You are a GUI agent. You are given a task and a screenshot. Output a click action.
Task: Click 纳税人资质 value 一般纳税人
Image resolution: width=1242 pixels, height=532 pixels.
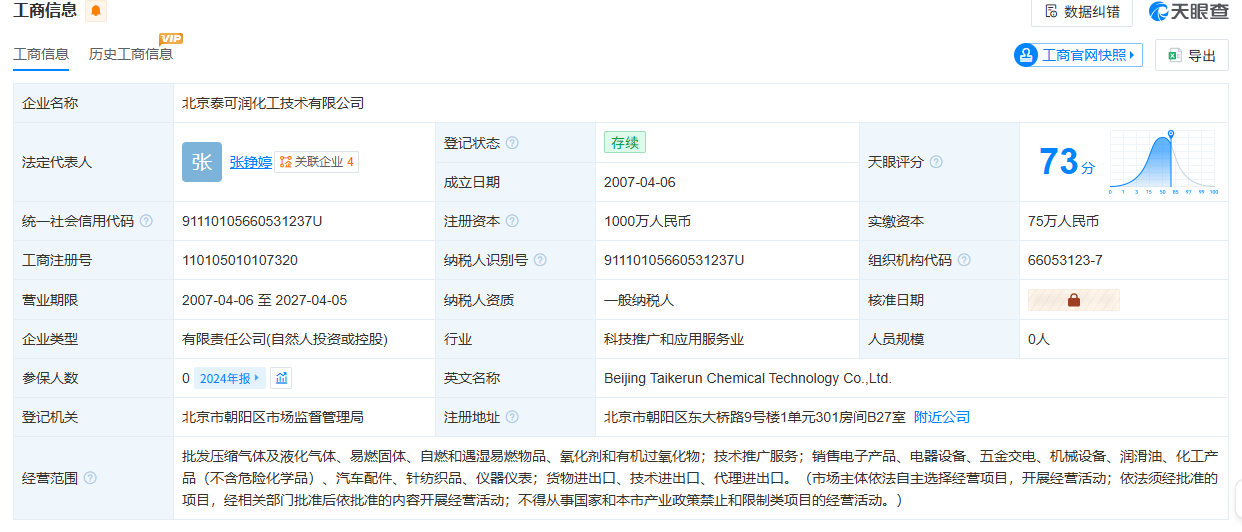tap(639, 300)
